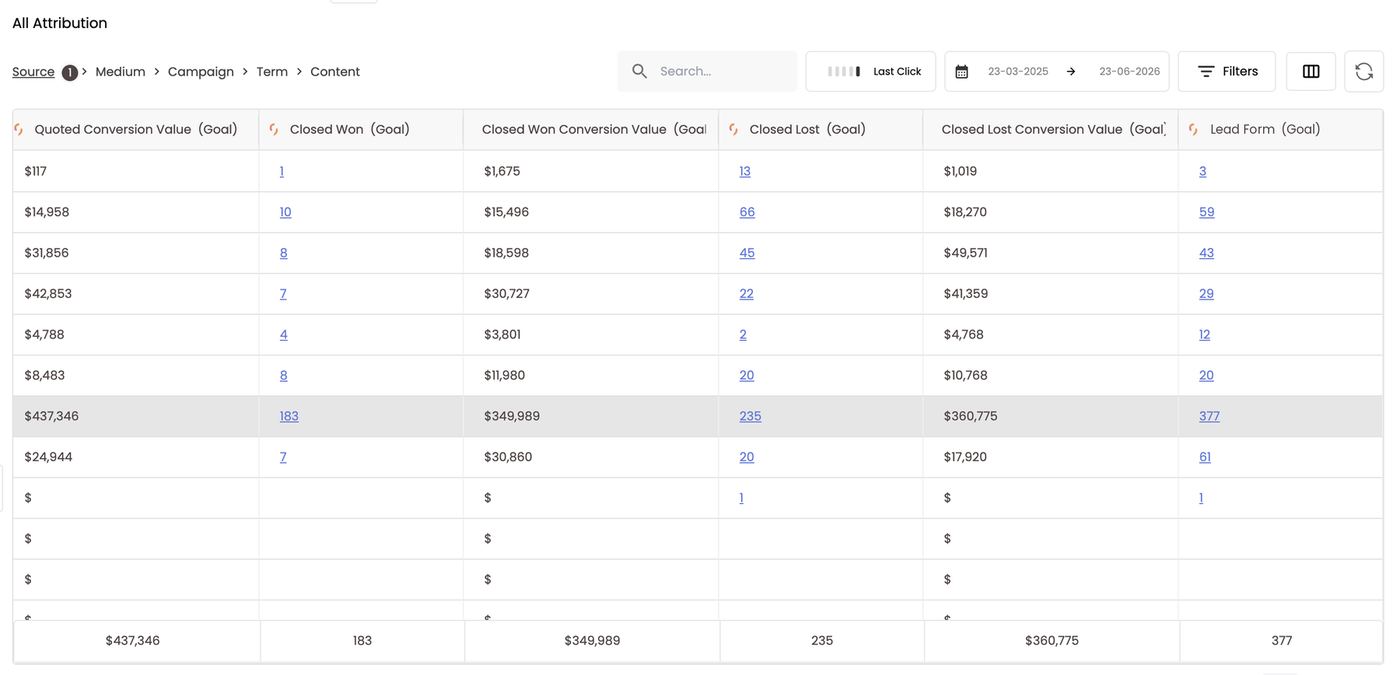The height and width of the screenshot is (675, 1400).
Task: Open Closed Won link 7 in $42,853 row
Action: click(283, 294)
